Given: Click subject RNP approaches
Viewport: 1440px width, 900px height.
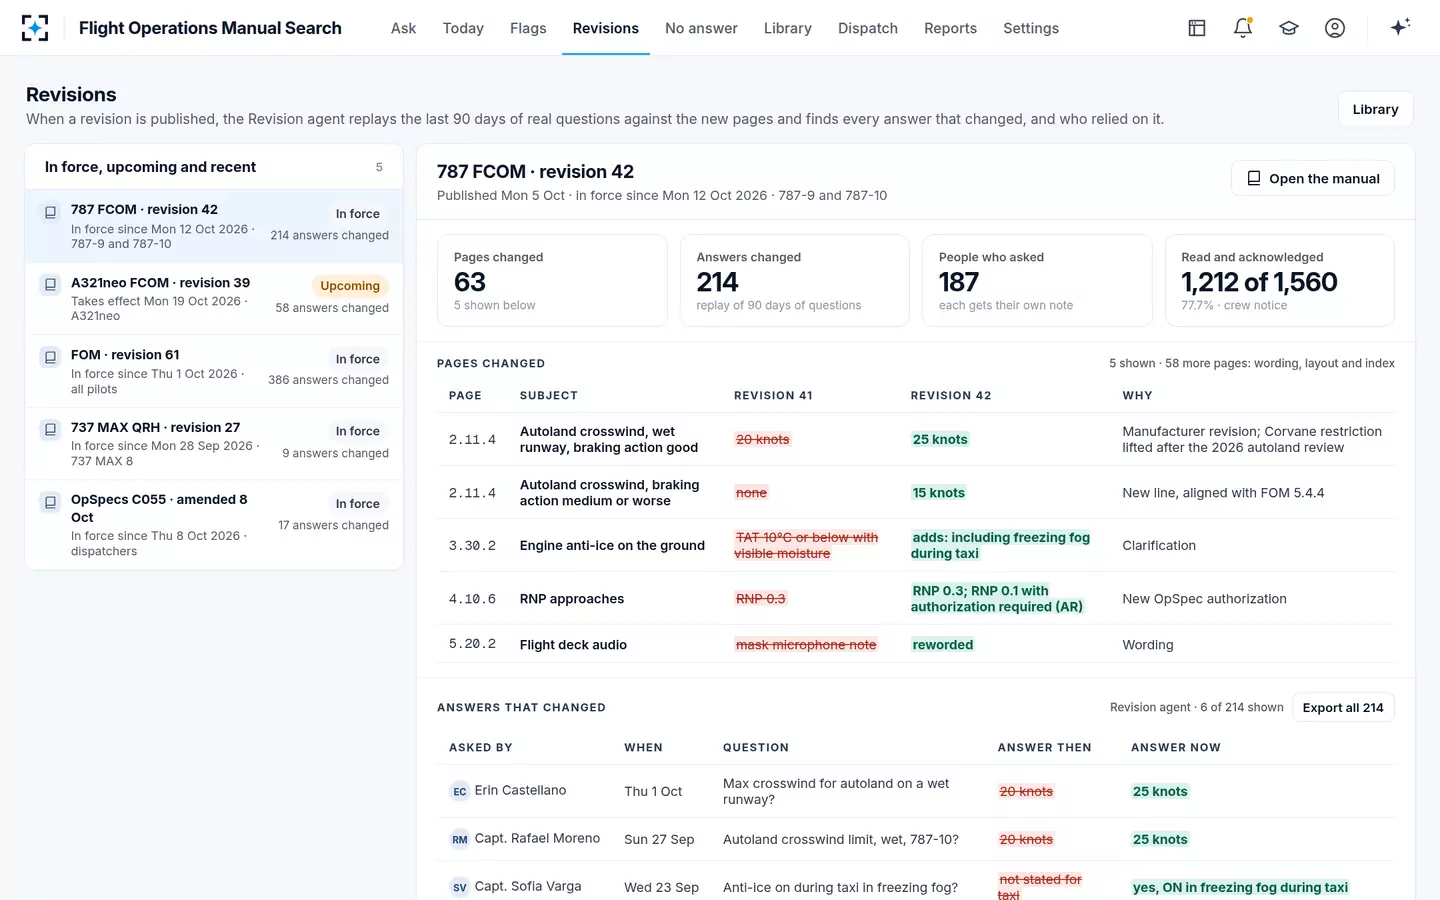Looking at the screenshot, I should coord(572,599).
